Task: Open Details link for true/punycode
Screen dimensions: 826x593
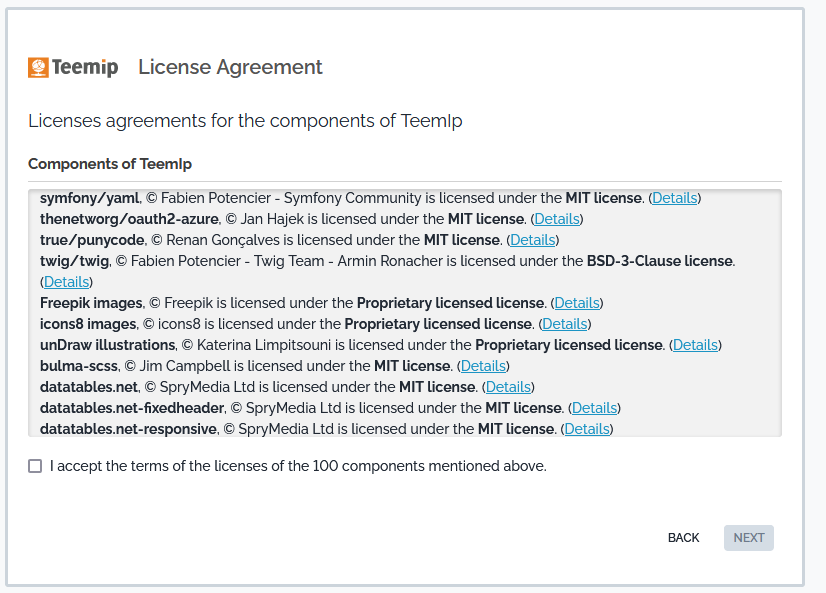Action: coord(533,240)
